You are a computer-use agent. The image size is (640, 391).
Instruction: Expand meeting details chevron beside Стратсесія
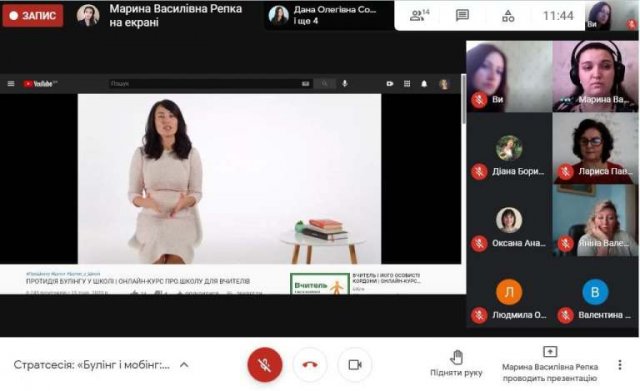[184, 364]
